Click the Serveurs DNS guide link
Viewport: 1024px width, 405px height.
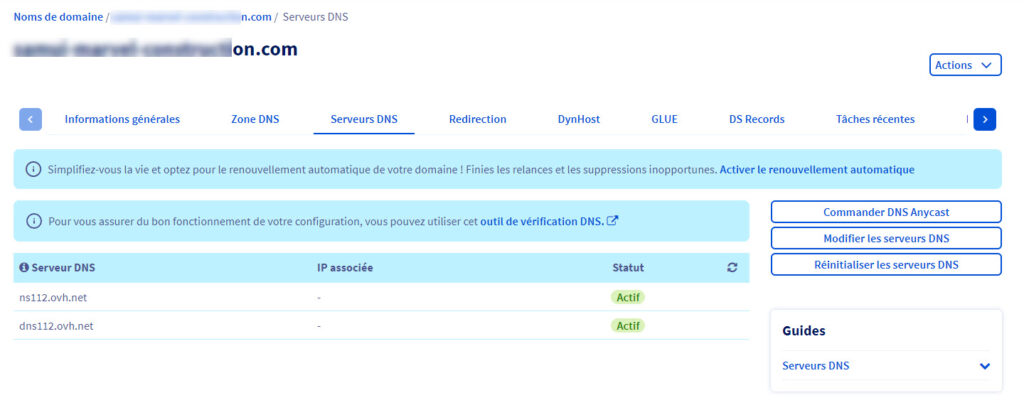(816, 366)
